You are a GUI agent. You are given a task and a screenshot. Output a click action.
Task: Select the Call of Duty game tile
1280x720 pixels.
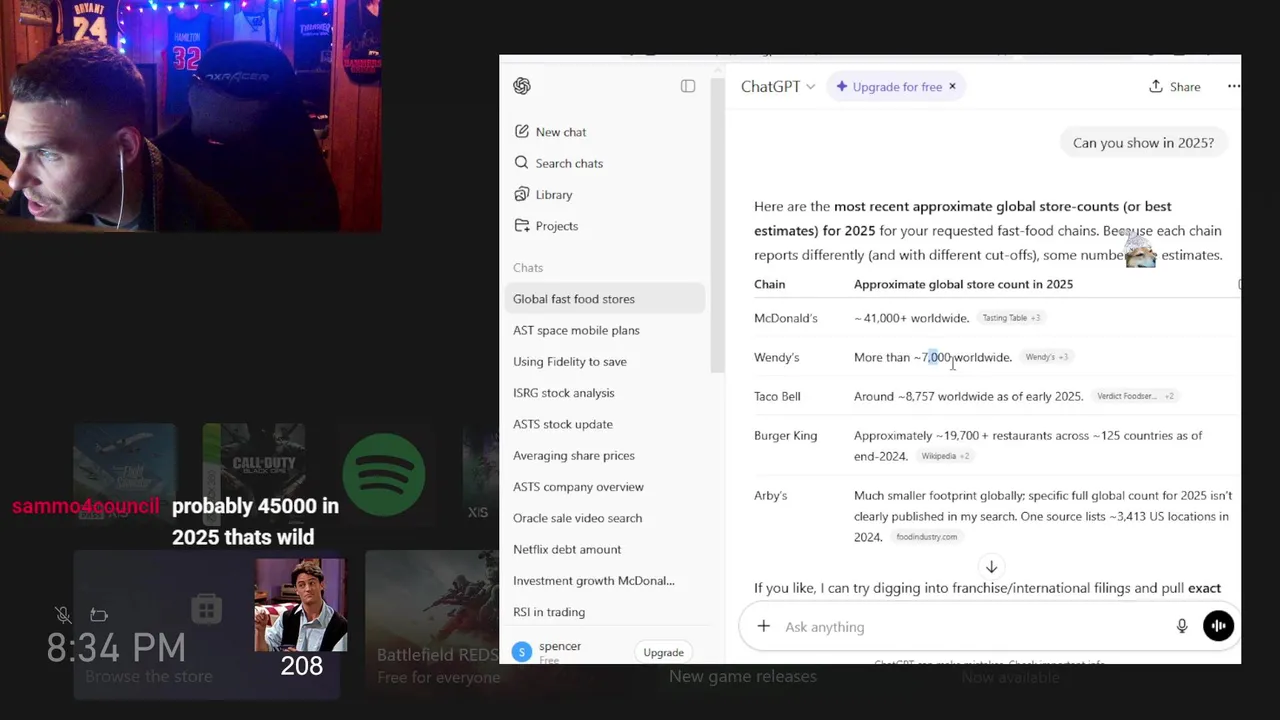coord(253,475)
